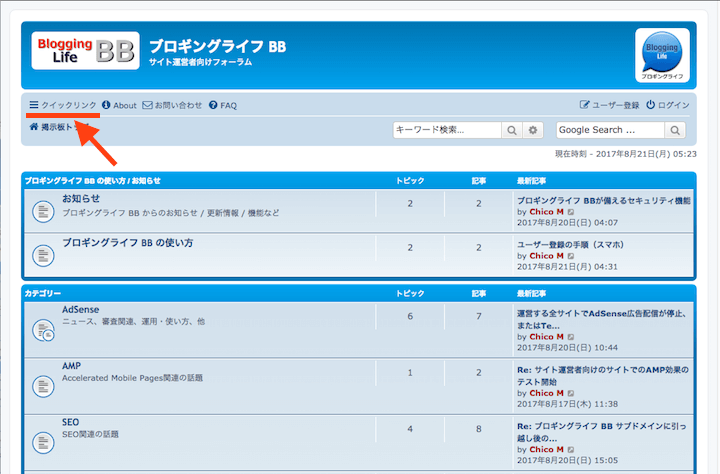This screenshot has height=474, width=720.
Task: Click the ユーザー登録 register link
Action: 609,105
